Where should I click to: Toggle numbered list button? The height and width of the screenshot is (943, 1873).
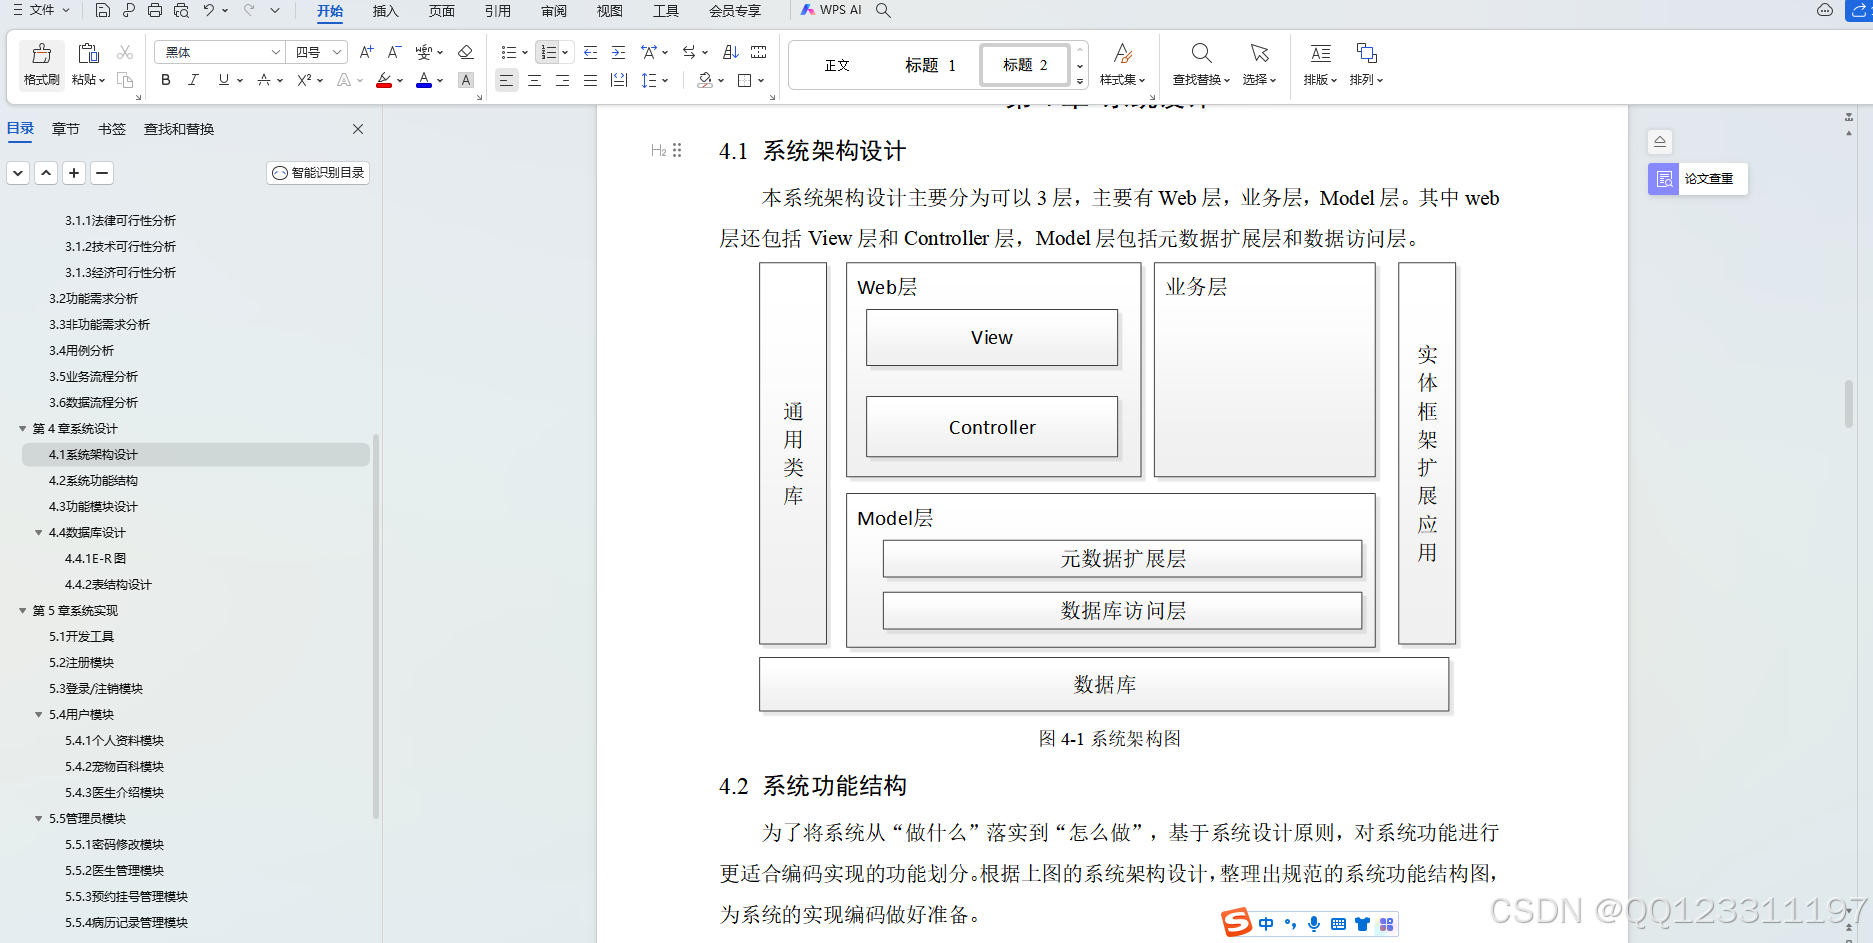(548, 52)
